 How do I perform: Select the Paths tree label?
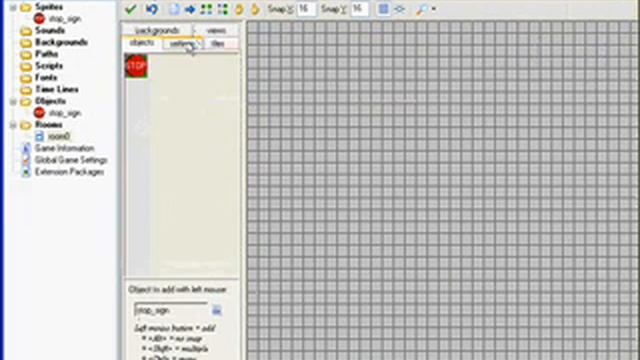(x=47, y=54)
